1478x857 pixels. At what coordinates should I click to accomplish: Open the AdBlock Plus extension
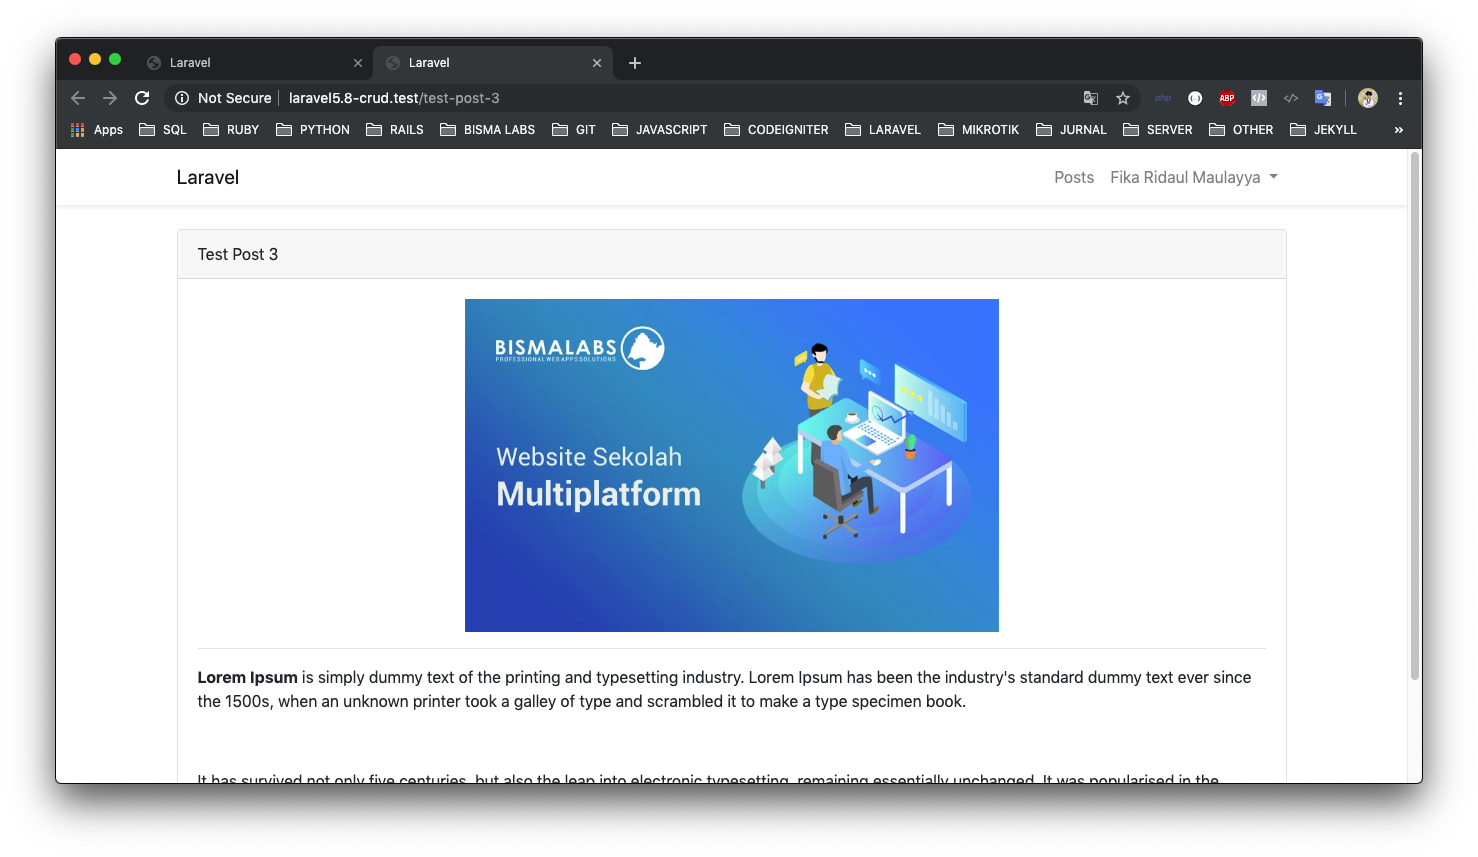click(1227, 98)
